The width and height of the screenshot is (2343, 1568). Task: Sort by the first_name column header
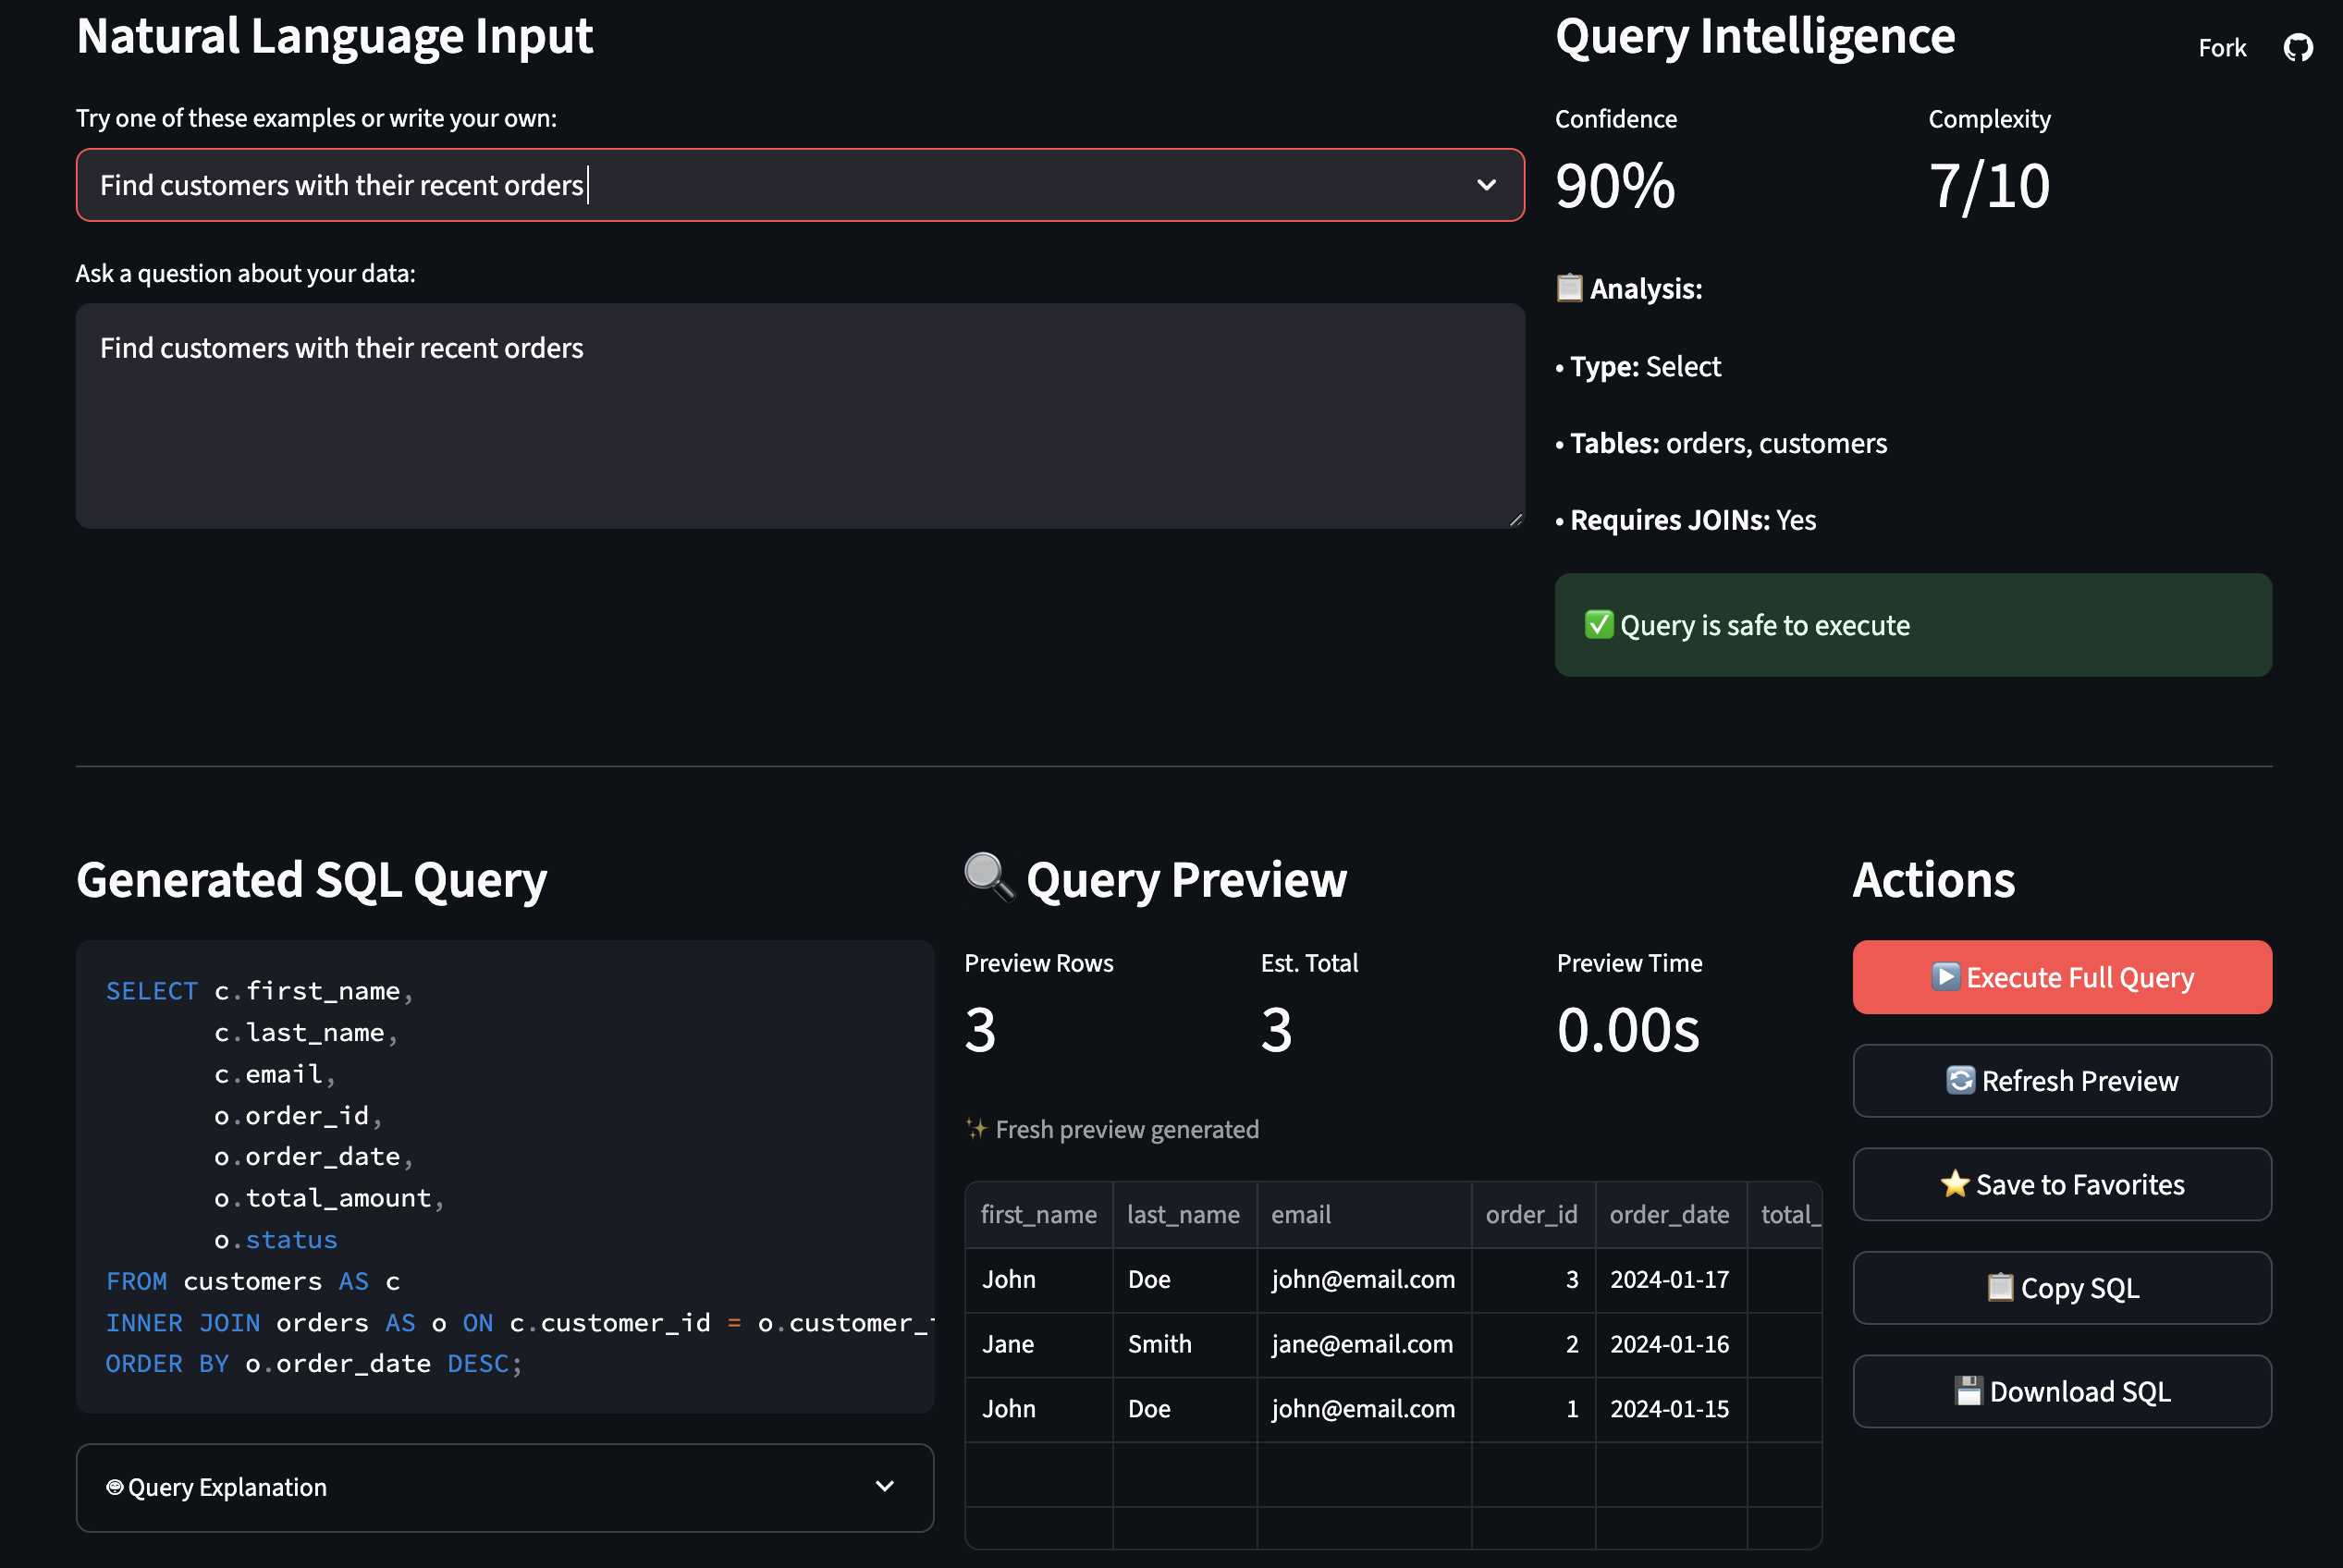(1038, 1214)
